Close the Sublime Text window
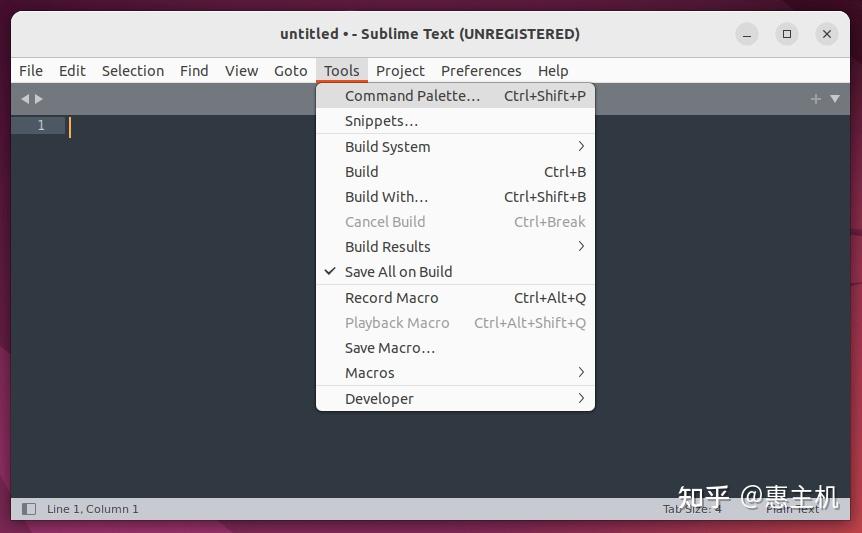862x533 pixels. click(x=826, y=34)
